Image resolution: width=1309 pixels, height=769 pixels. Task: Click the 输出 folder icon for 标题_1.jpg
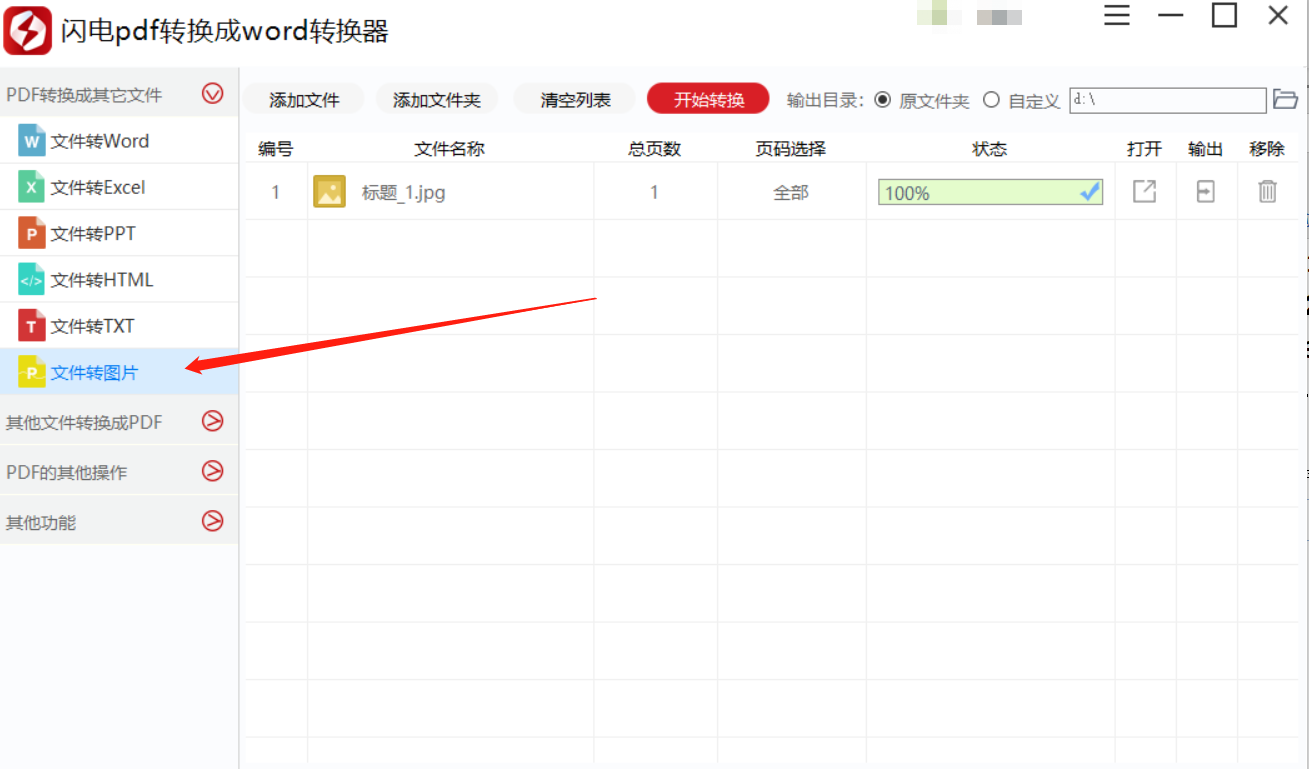point(1206,191)
